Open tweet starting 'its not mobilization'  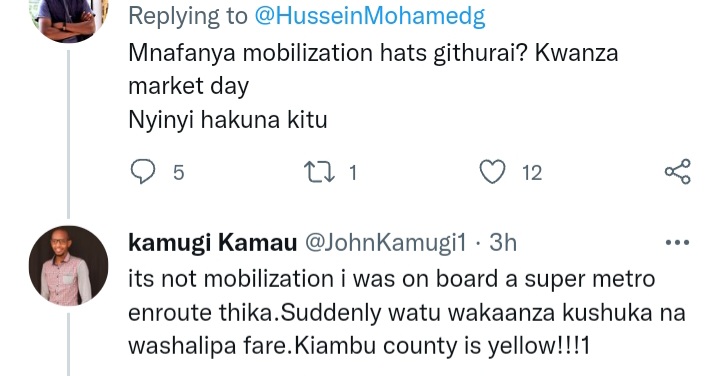point(407,312)
